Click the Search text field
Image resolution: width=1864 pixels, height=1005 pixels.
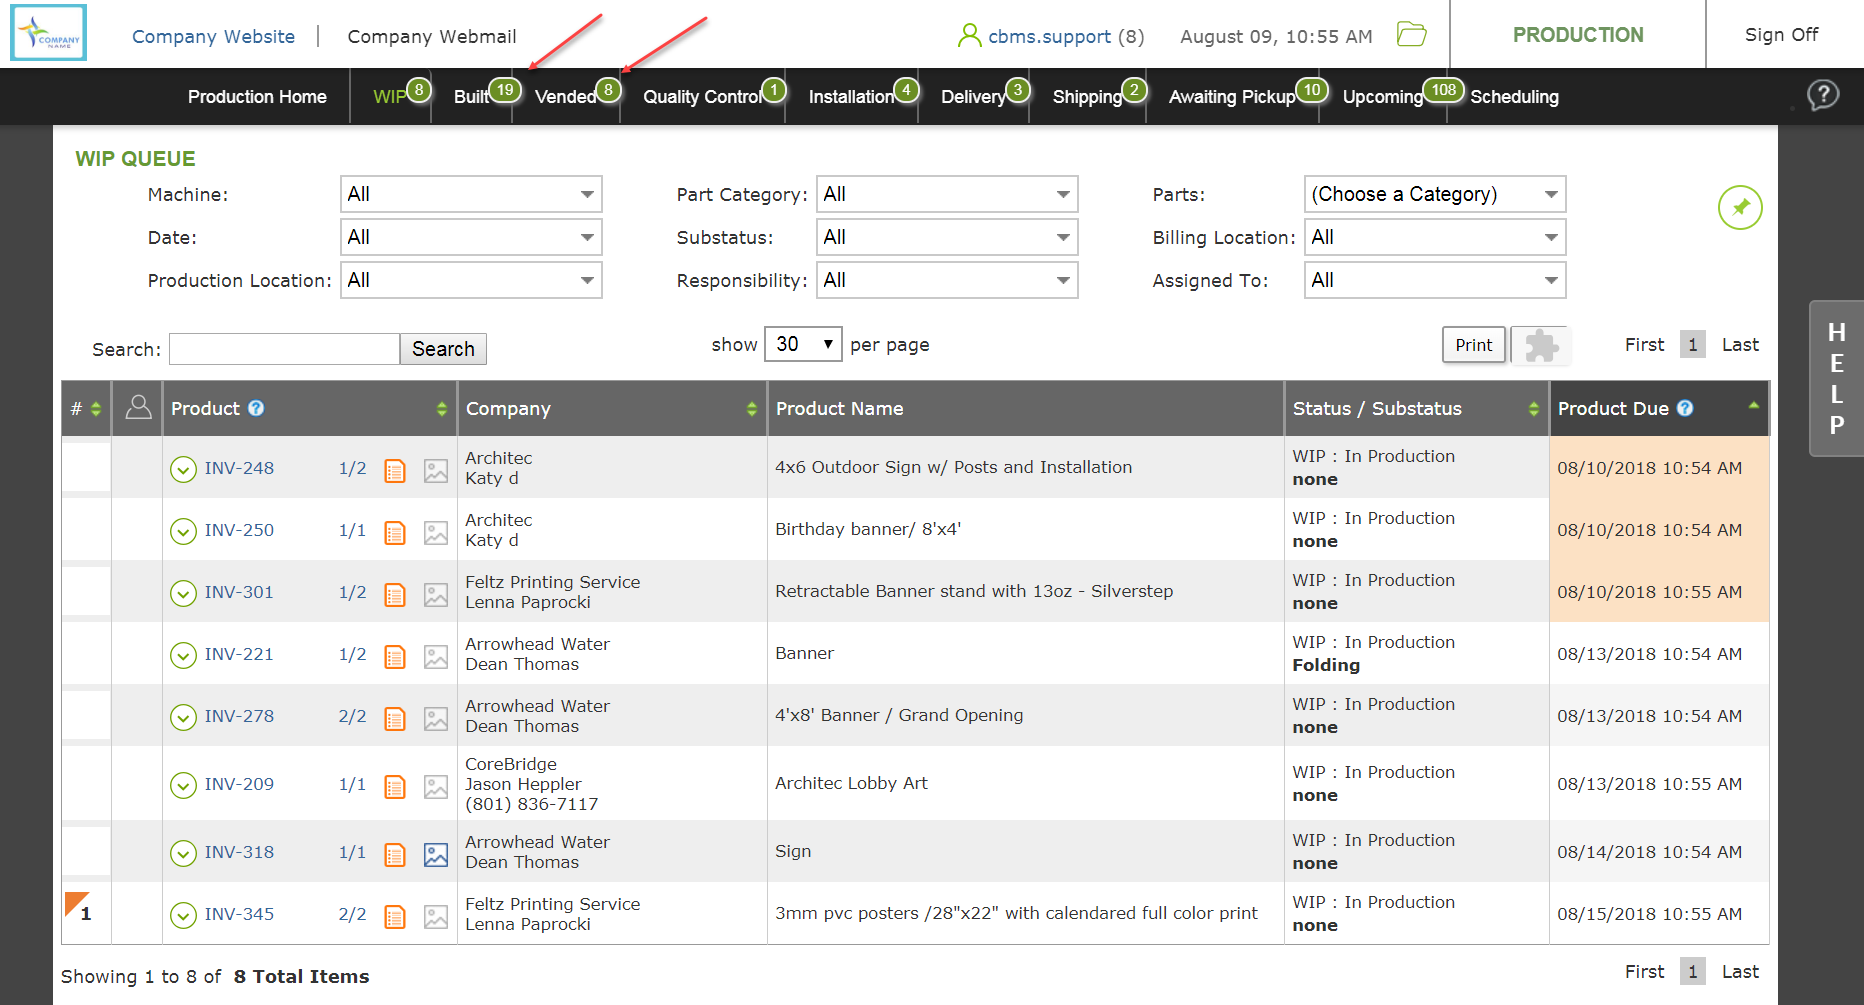pos(285,349)
